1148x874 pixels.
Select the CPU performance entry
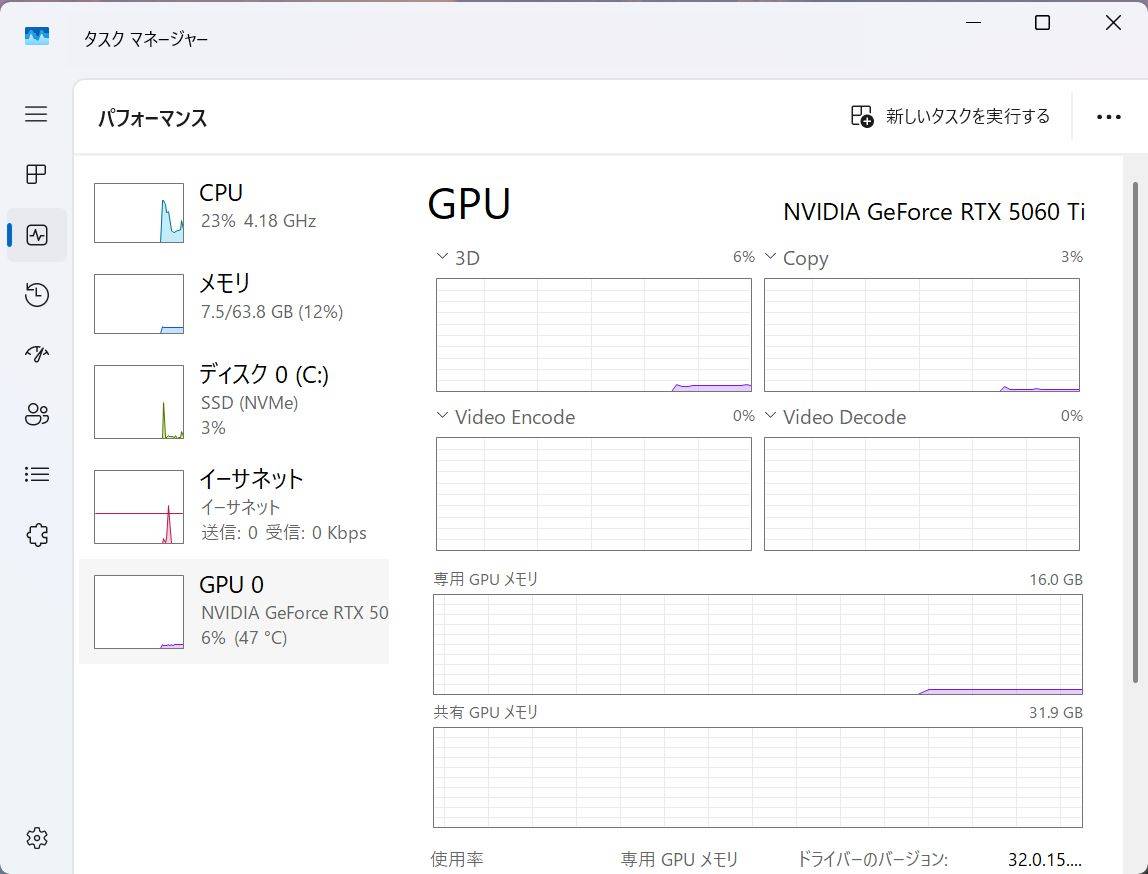234,213
